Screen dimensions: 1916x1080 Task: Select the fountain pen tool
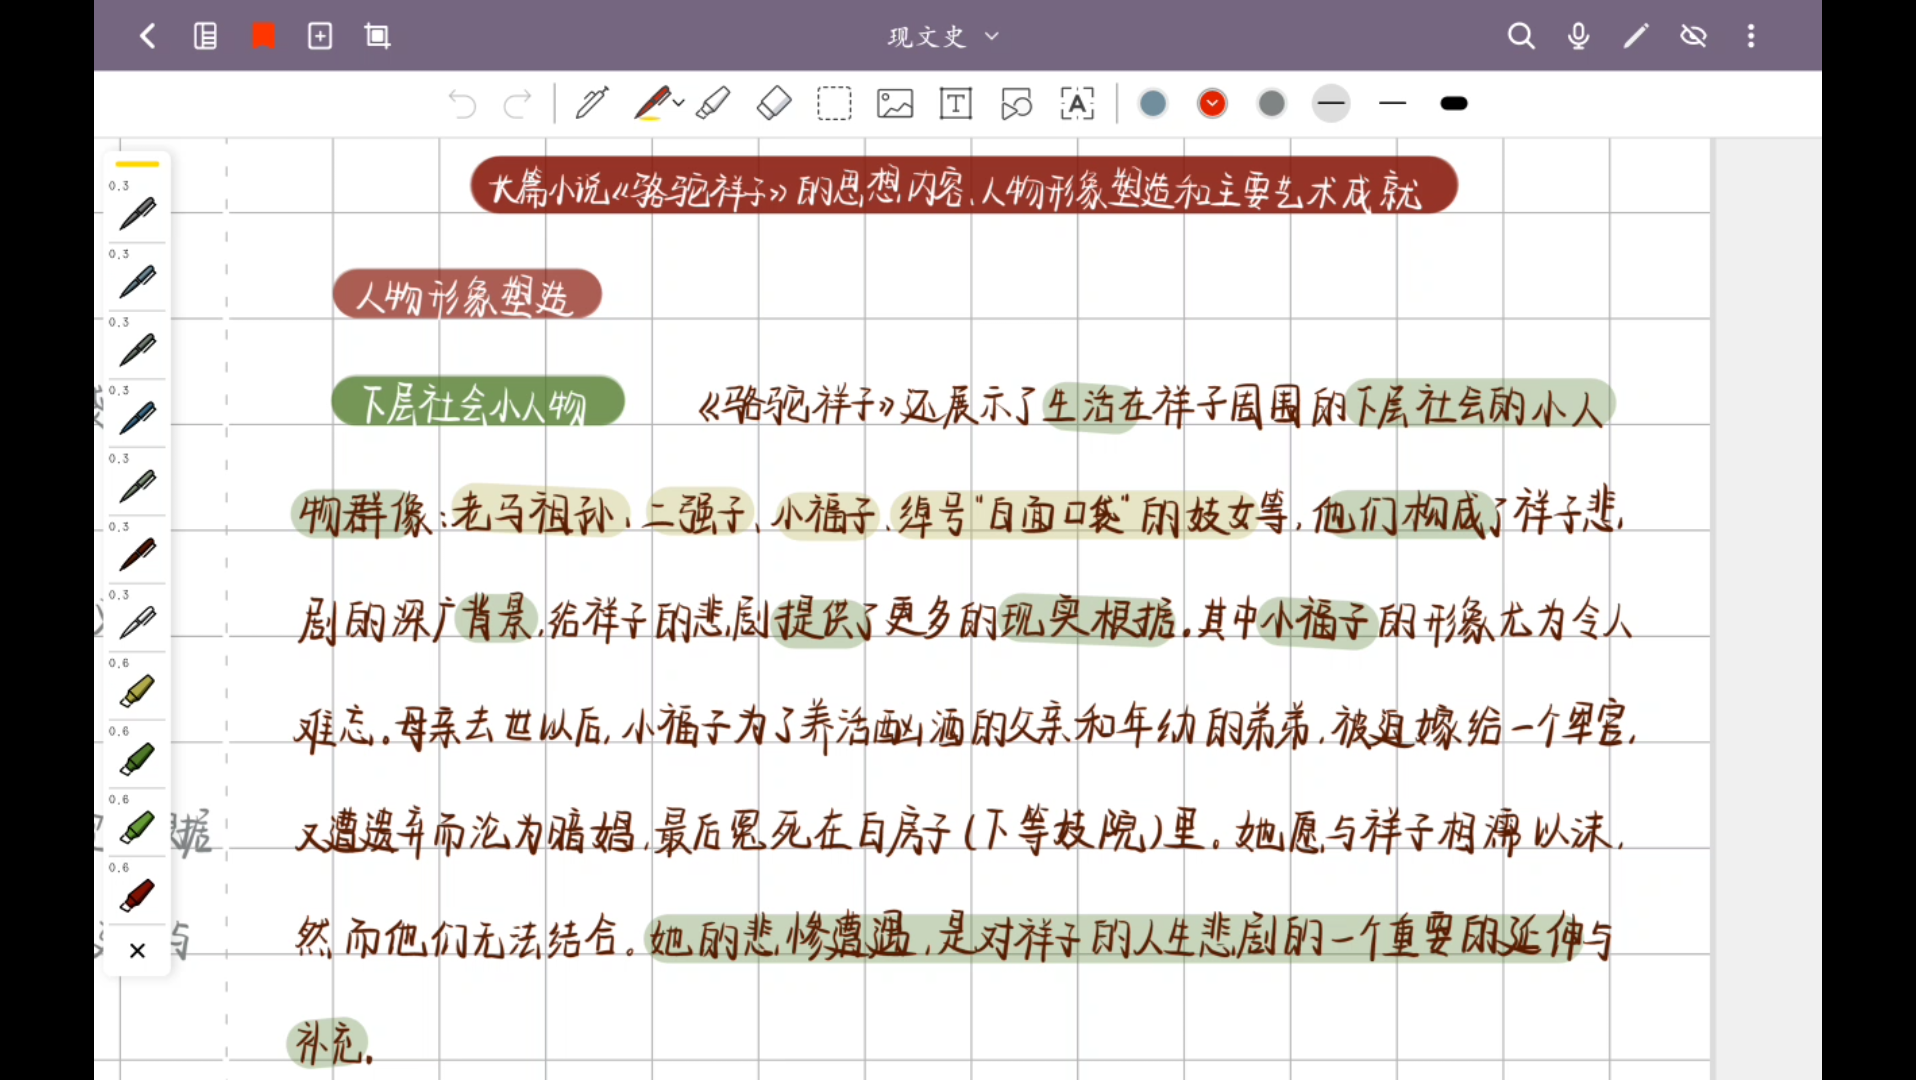(591, 103)
